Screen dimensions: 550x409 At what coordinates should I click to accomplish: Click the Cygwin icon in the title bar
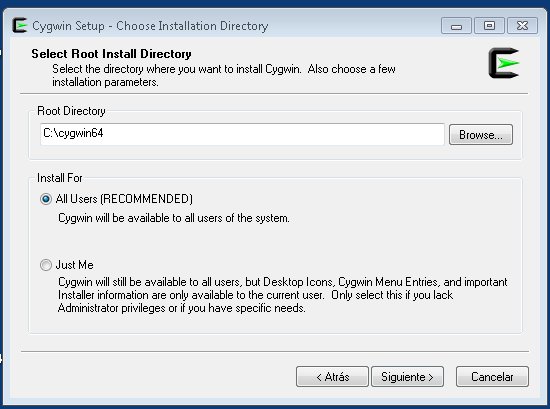pos(20,26)
